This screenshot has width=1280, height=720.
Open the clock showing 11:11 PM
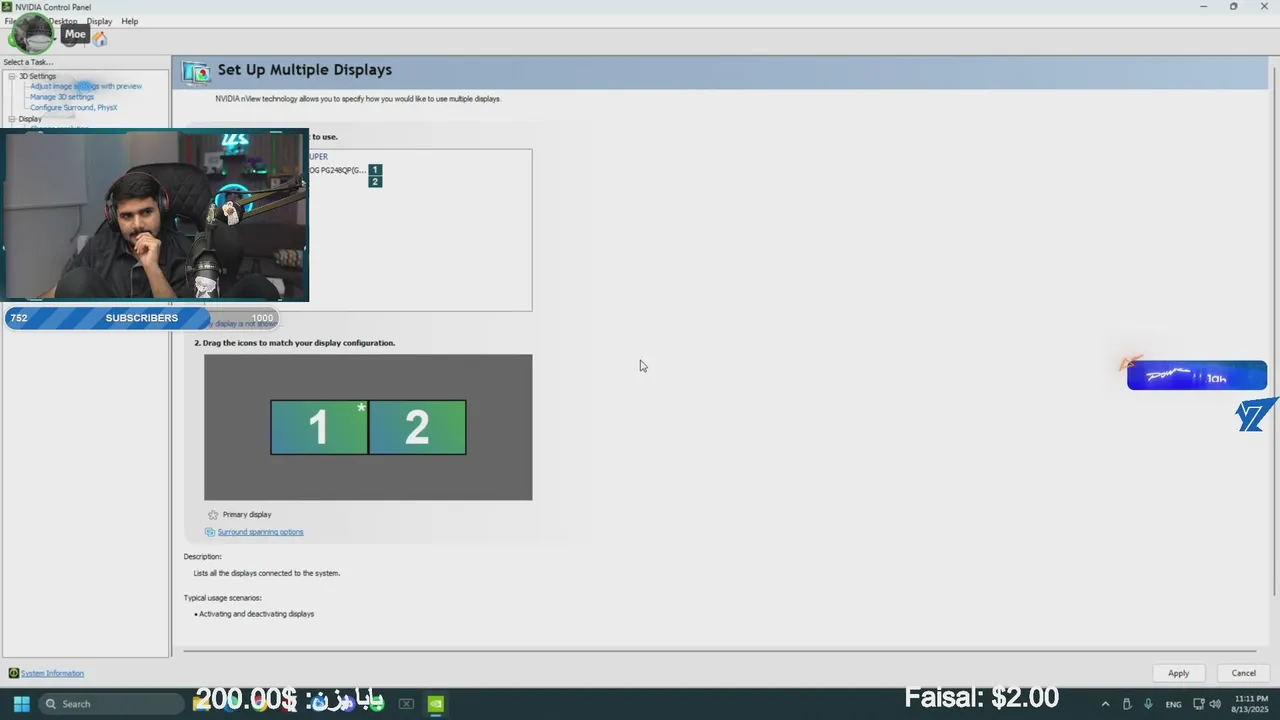1250,704
